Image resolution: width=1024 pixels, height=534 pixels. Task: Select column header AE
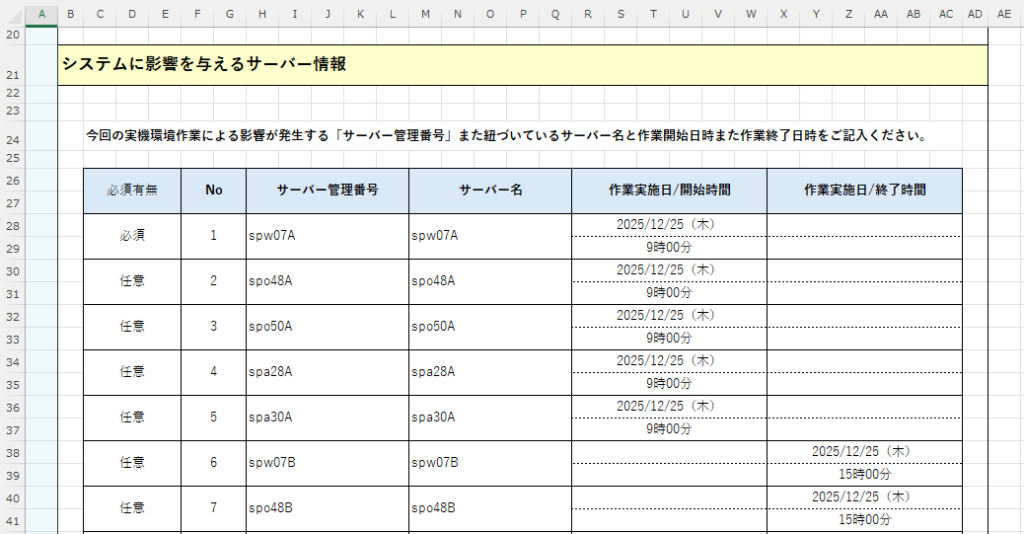click(x=1004, y=13)
